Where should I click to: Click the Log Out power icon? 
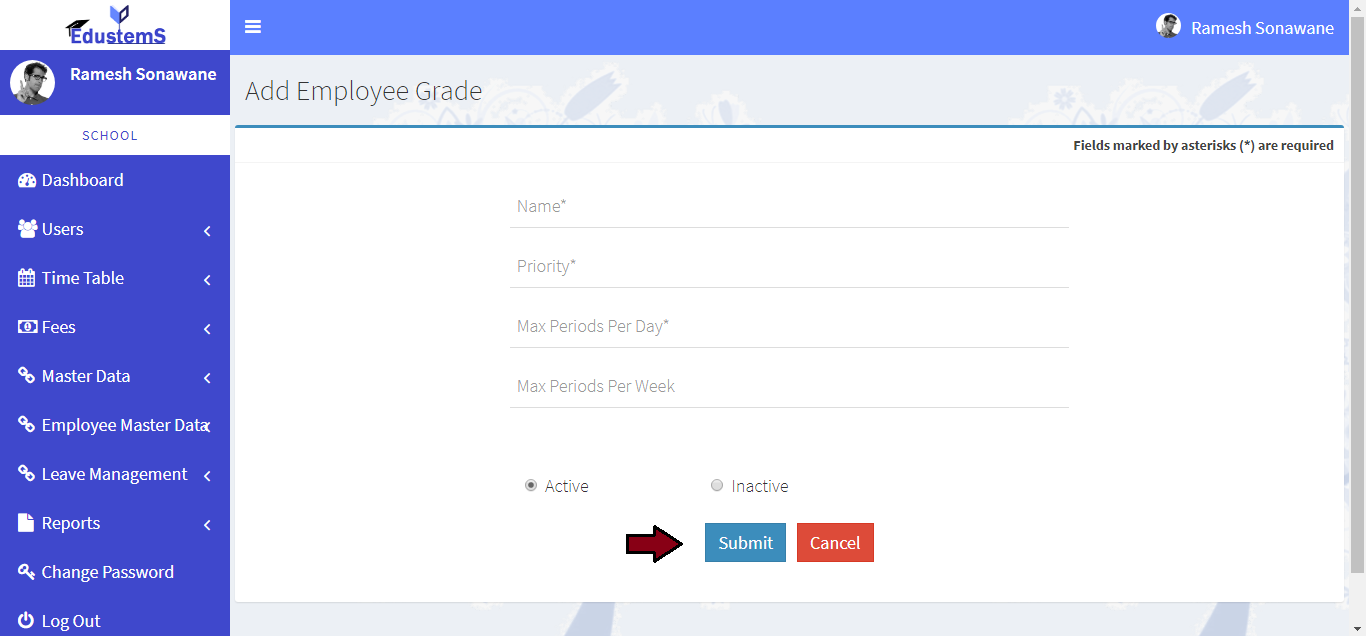coord(27,621)
